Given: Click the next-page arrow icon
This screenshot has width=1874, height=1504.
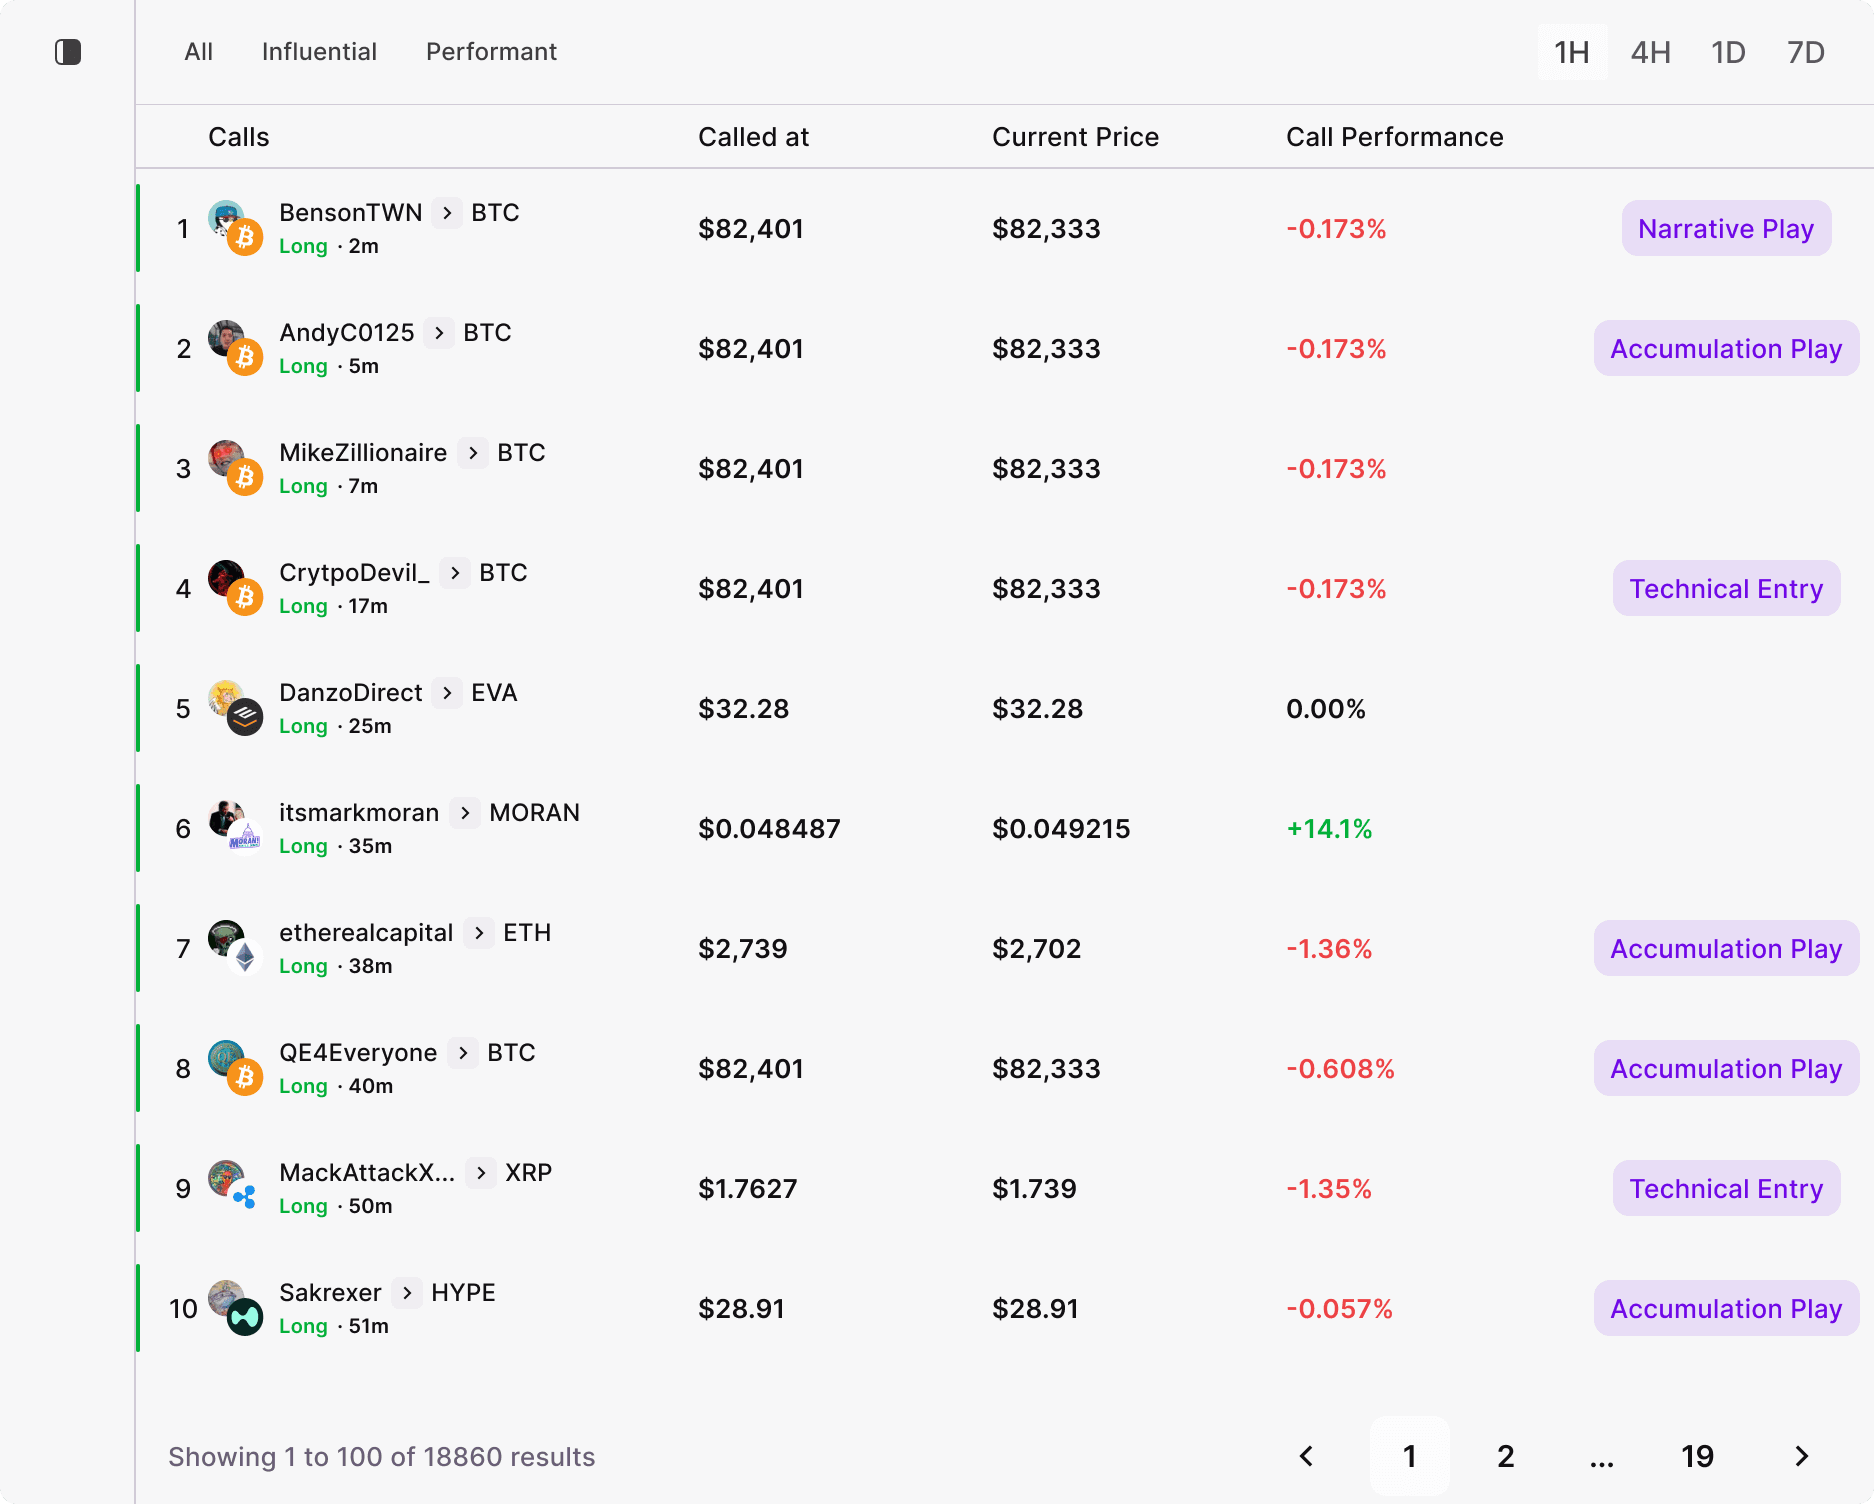Looking at the screenshot, I should tap(1803, 1457).
